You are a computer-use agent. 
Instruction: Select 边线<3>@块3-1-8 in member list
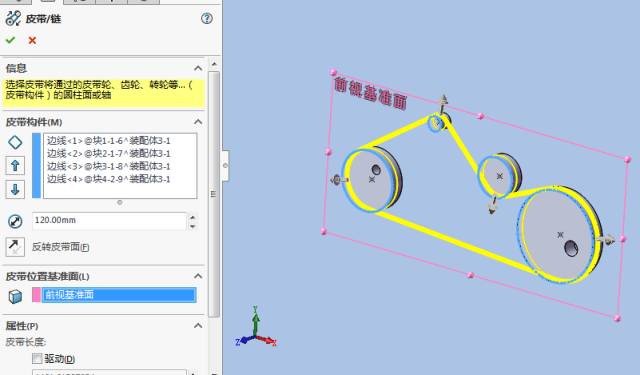(x=109, y=166)
